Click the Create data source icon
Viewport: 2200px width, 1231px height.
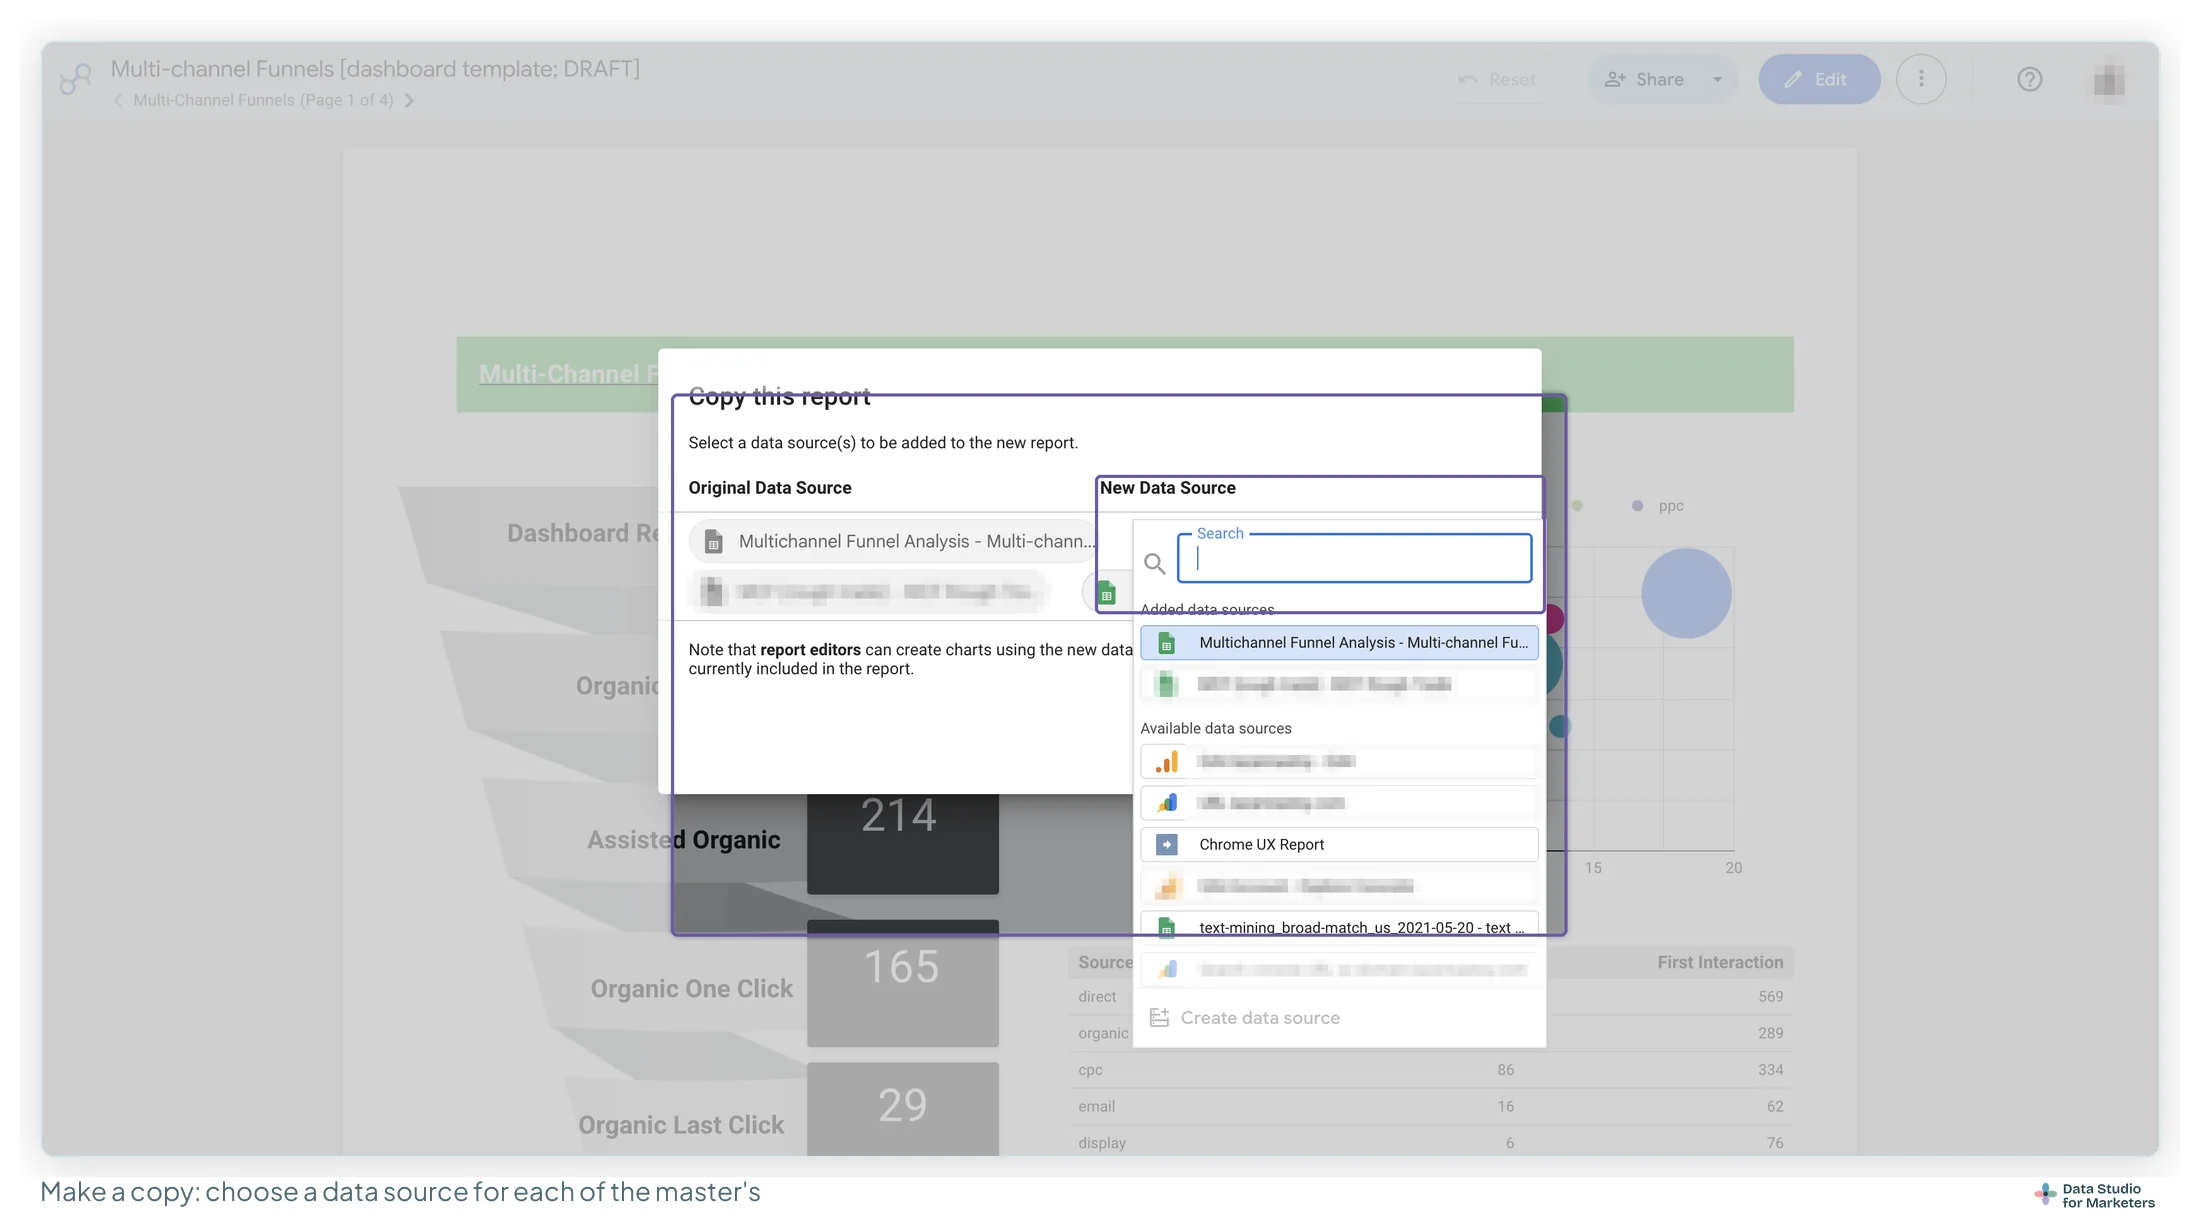[x=1159, y=1018]
